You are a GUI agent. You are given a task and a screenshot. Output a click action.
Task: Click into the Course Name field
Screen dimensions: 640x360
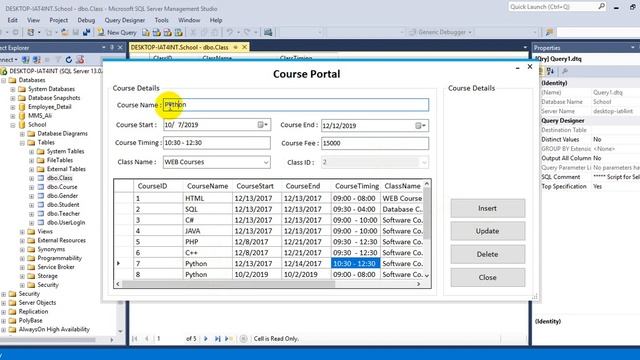point(296,105)
